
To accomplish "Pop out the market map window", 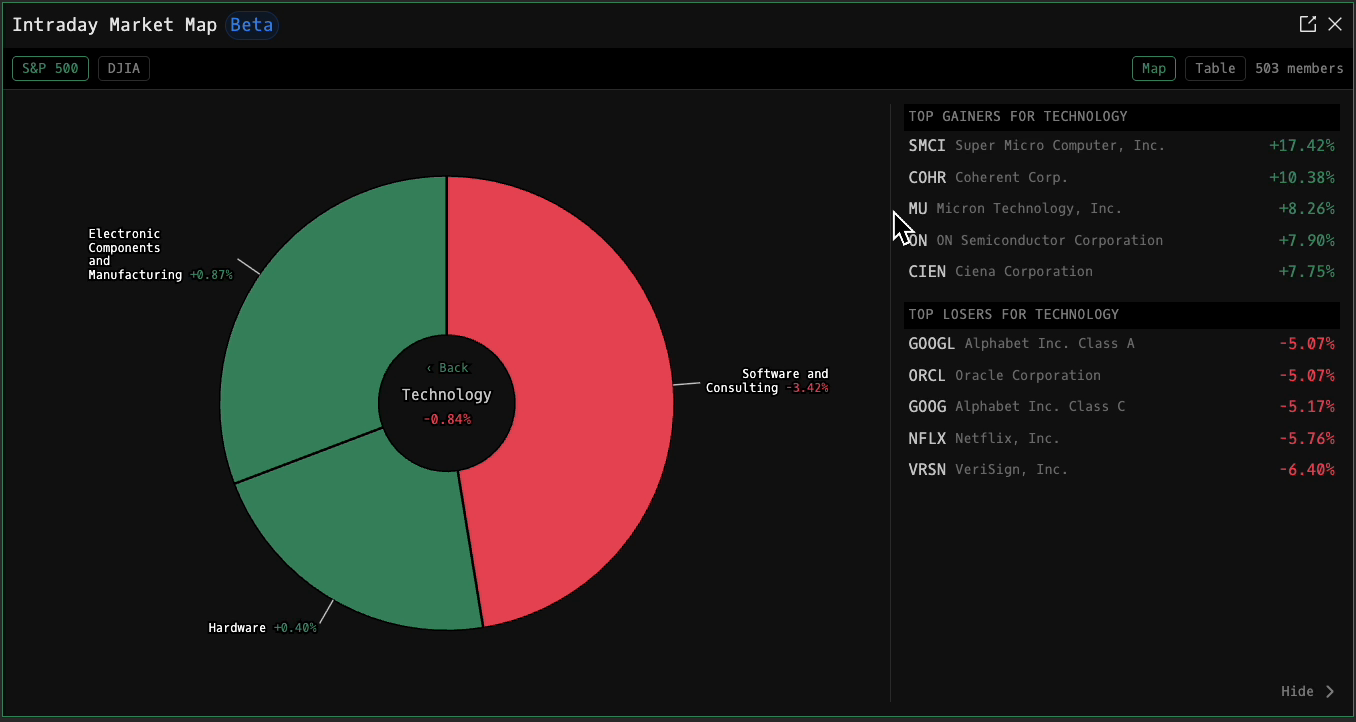I will [x=1307, y=24].
